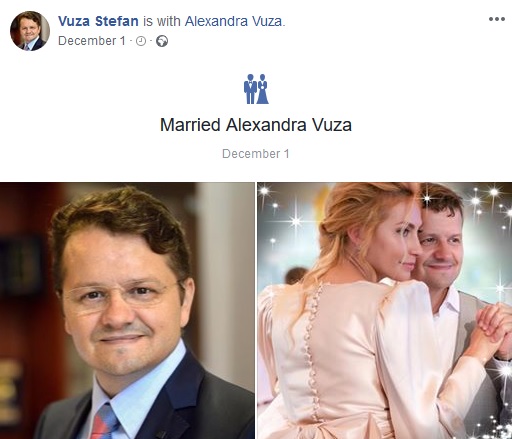This screenshot has width=512, height=439.
Task: Click the blue married couple icon
Action: pos(256,89)
